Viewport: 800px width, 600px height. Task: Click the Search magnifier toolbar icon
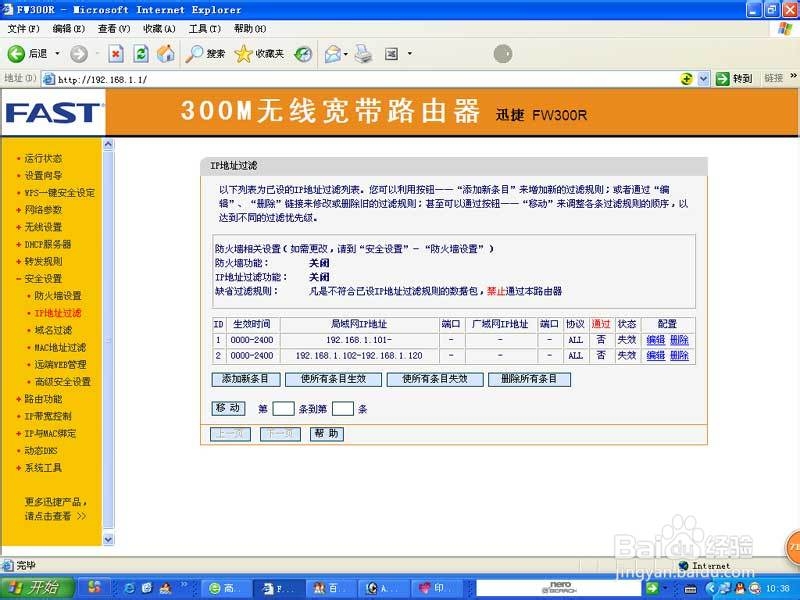tap(194, 54)
